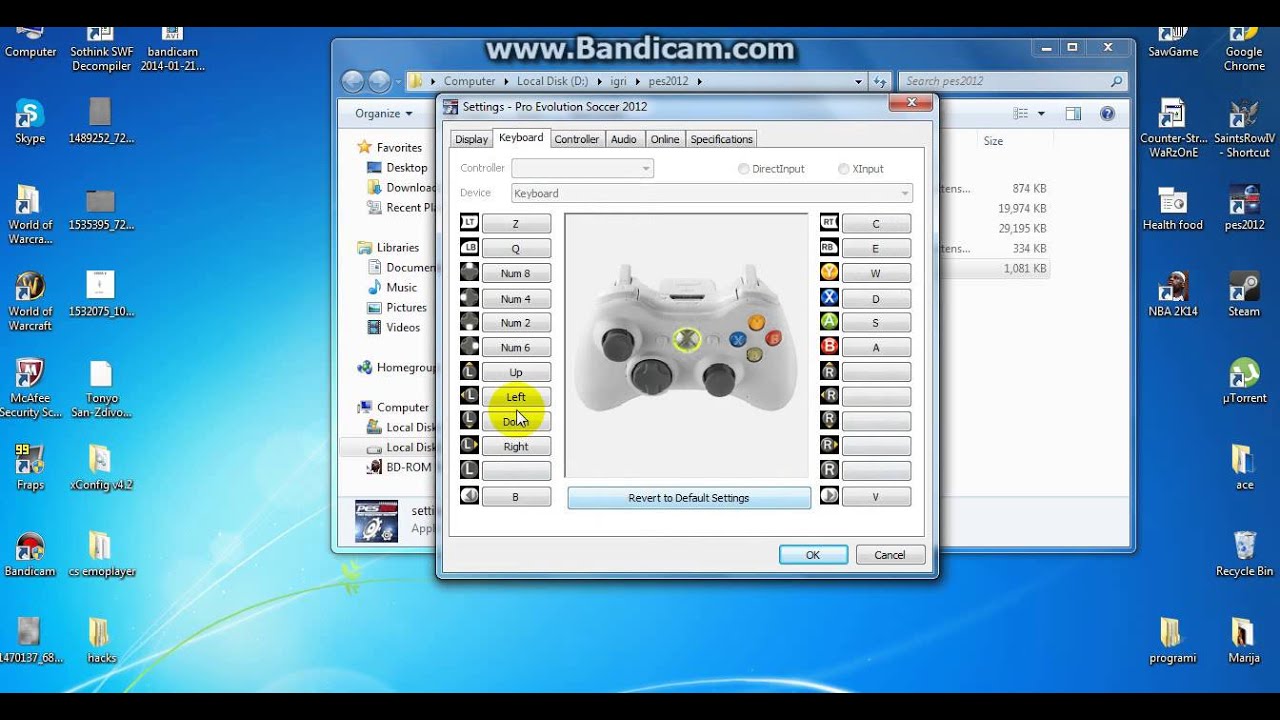
Task: Select the Keyboard tab
Action: pyautogui.click(x=521, y=138)
